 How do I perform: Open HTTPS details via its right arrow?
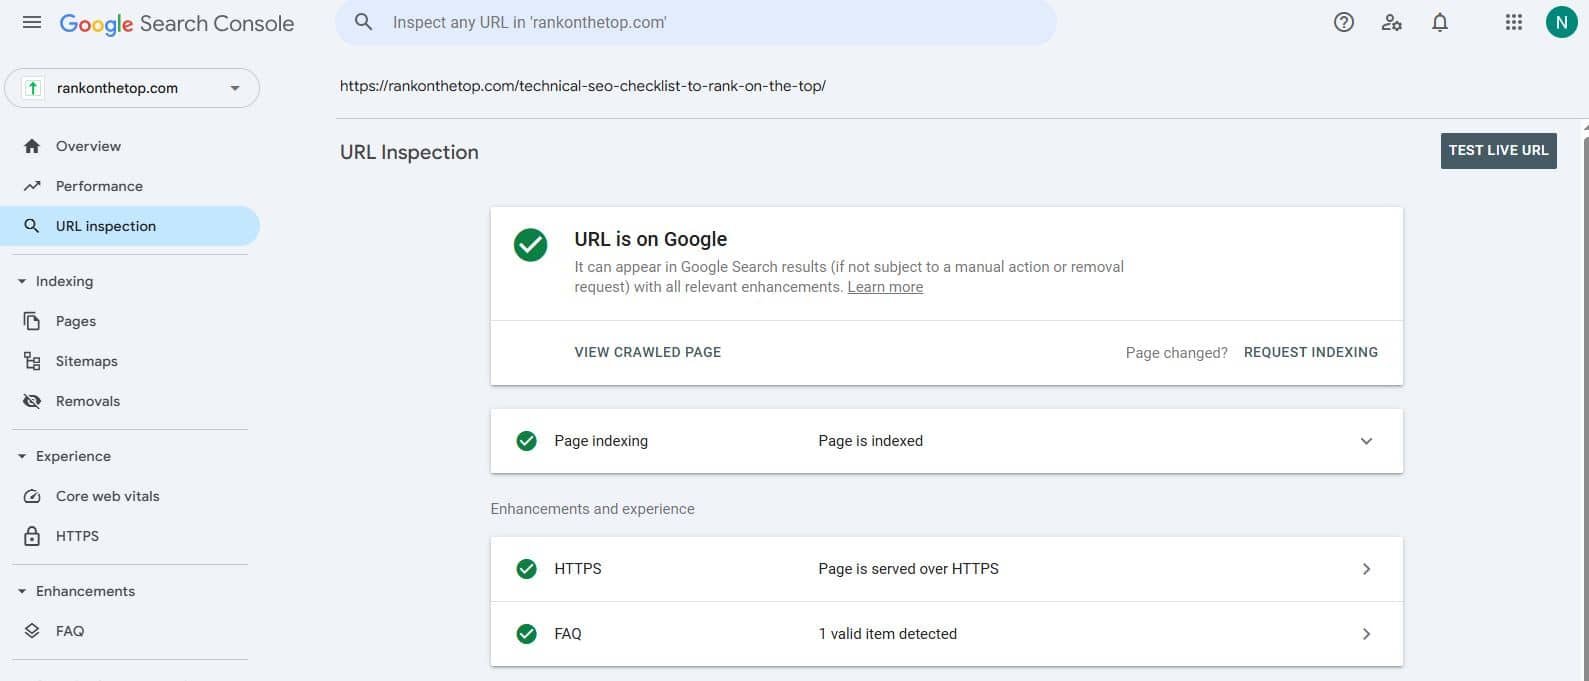[1366, 569]
